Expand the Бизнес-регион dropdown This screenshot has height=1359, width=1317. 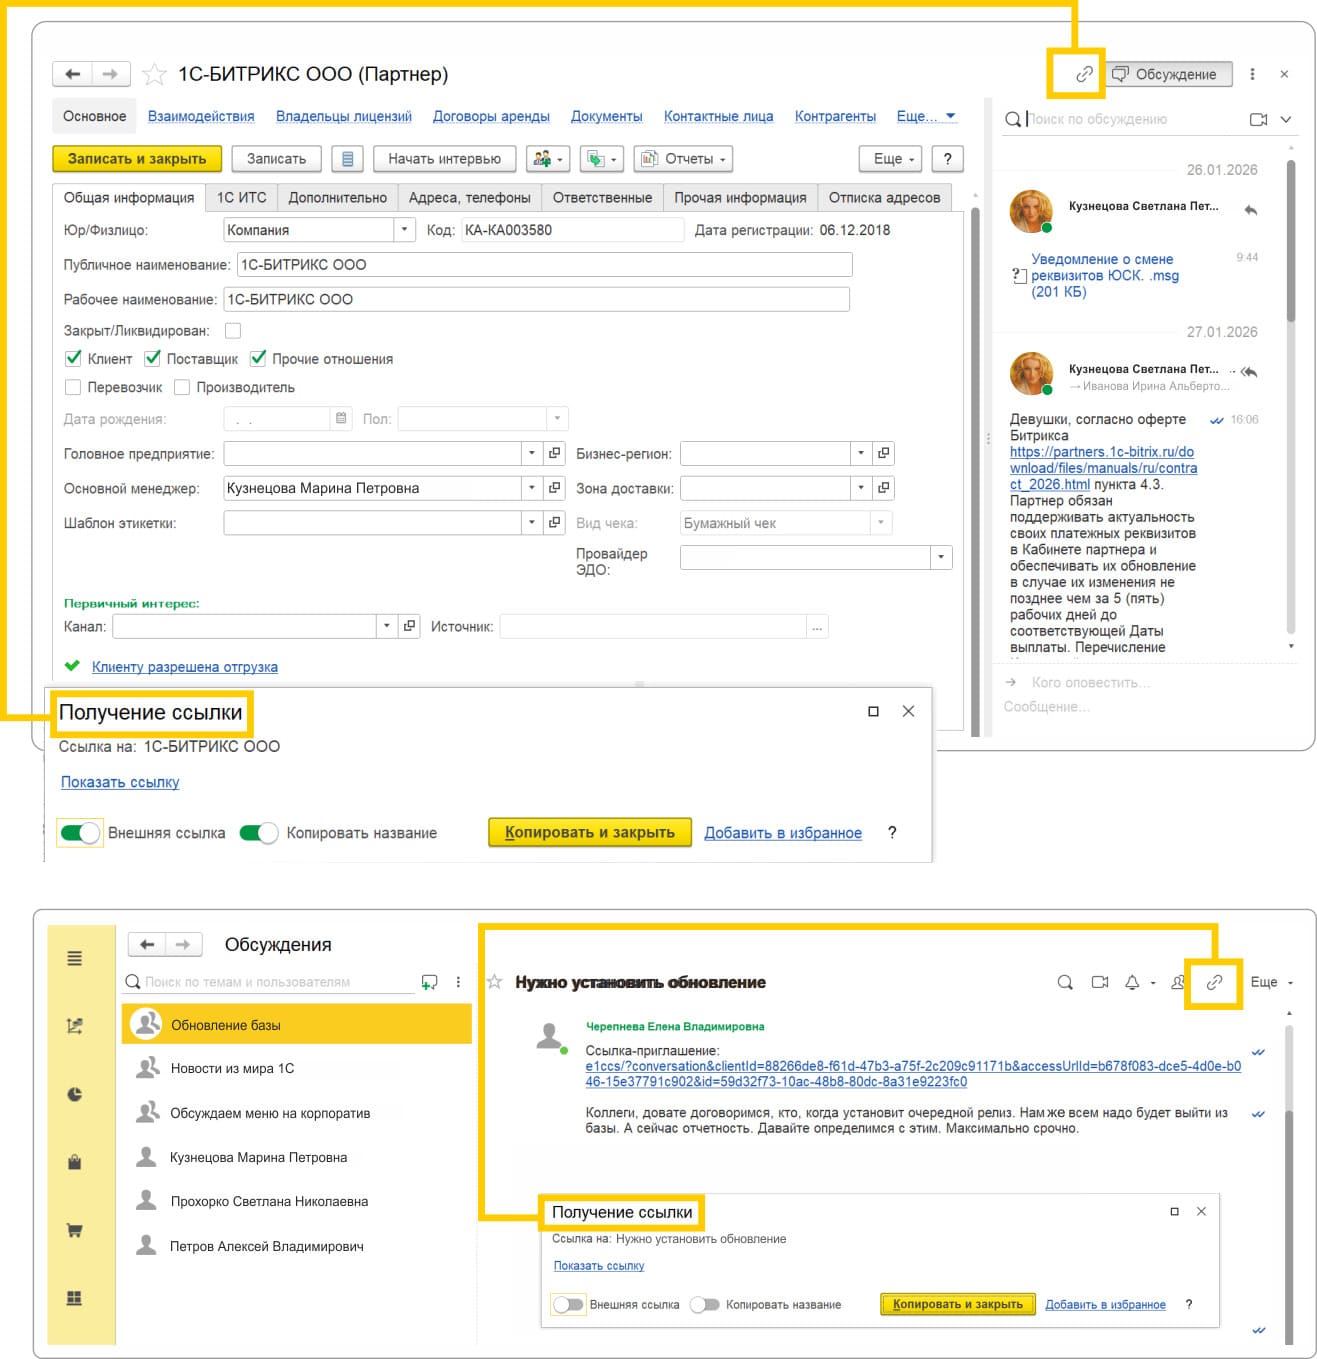pos(861,454)
